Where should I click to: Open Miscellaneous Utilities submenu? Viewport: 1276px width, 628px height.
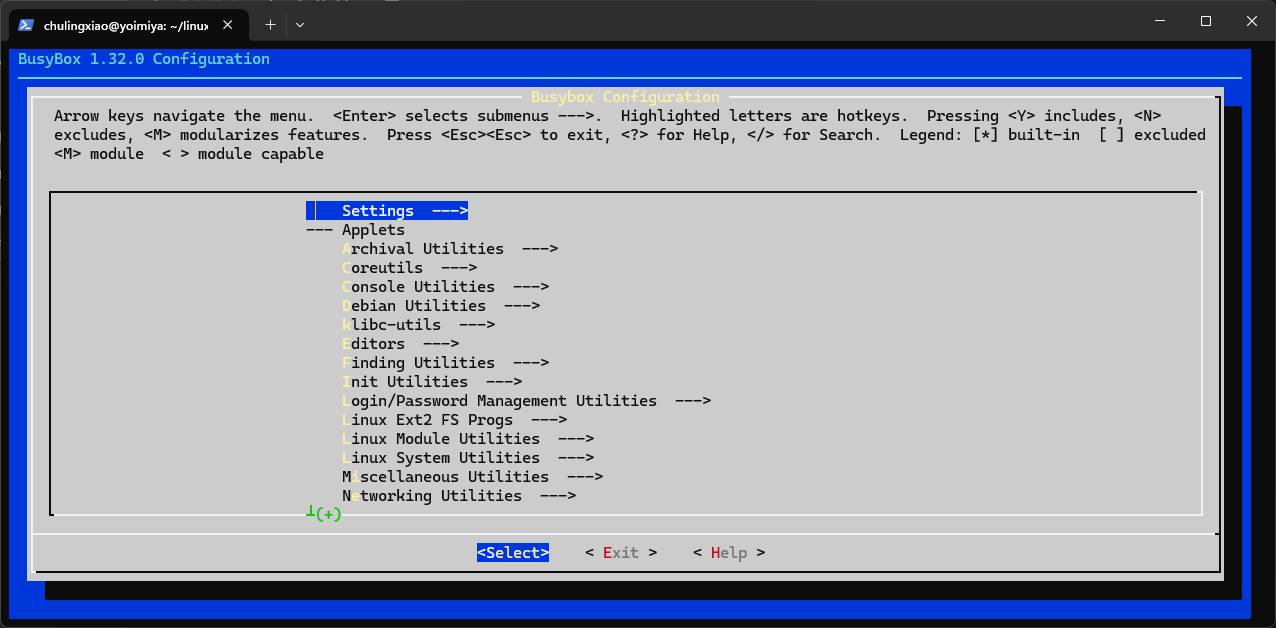472,477
